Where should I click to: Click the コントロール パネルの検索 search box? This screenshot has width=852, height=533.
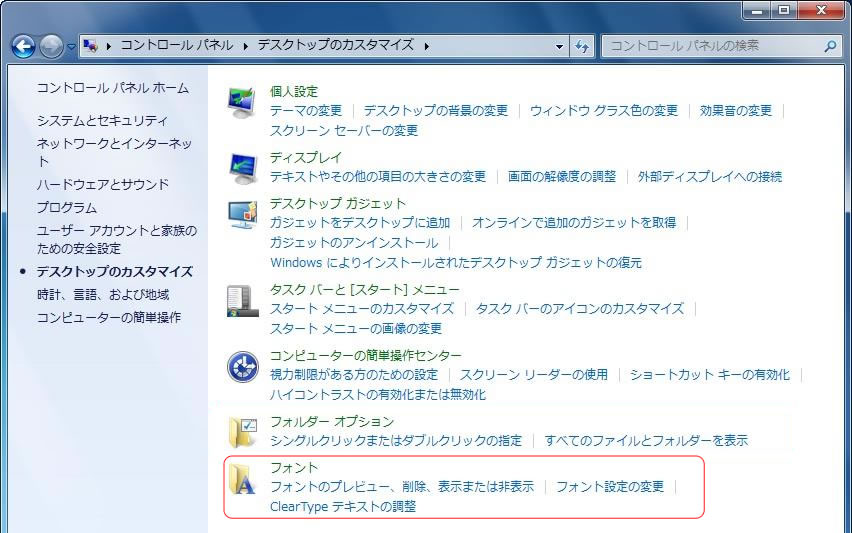[x=712, y=46]
